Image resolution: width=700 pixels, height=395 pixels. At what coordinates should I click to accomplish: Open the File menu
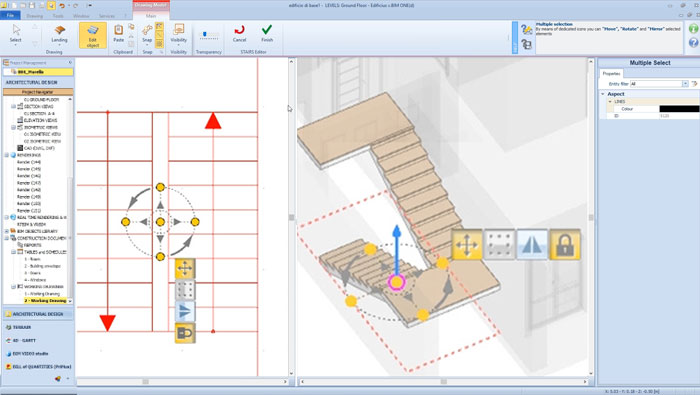pyautogui.click(x=10, y=16)
